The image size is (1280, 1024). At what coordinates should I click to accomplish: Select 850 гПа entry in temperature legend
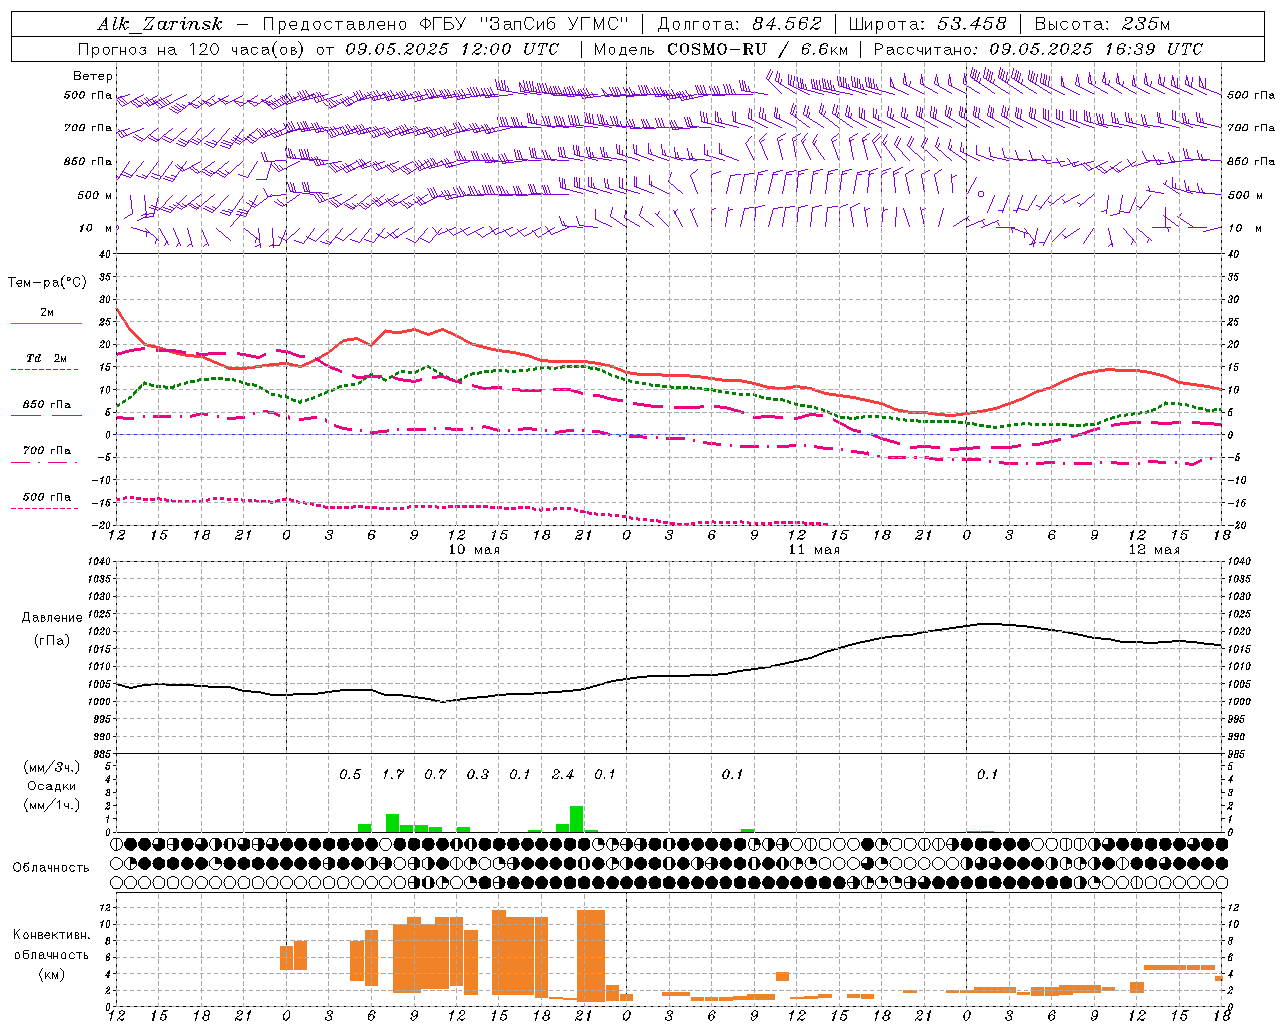click(47, 405)
